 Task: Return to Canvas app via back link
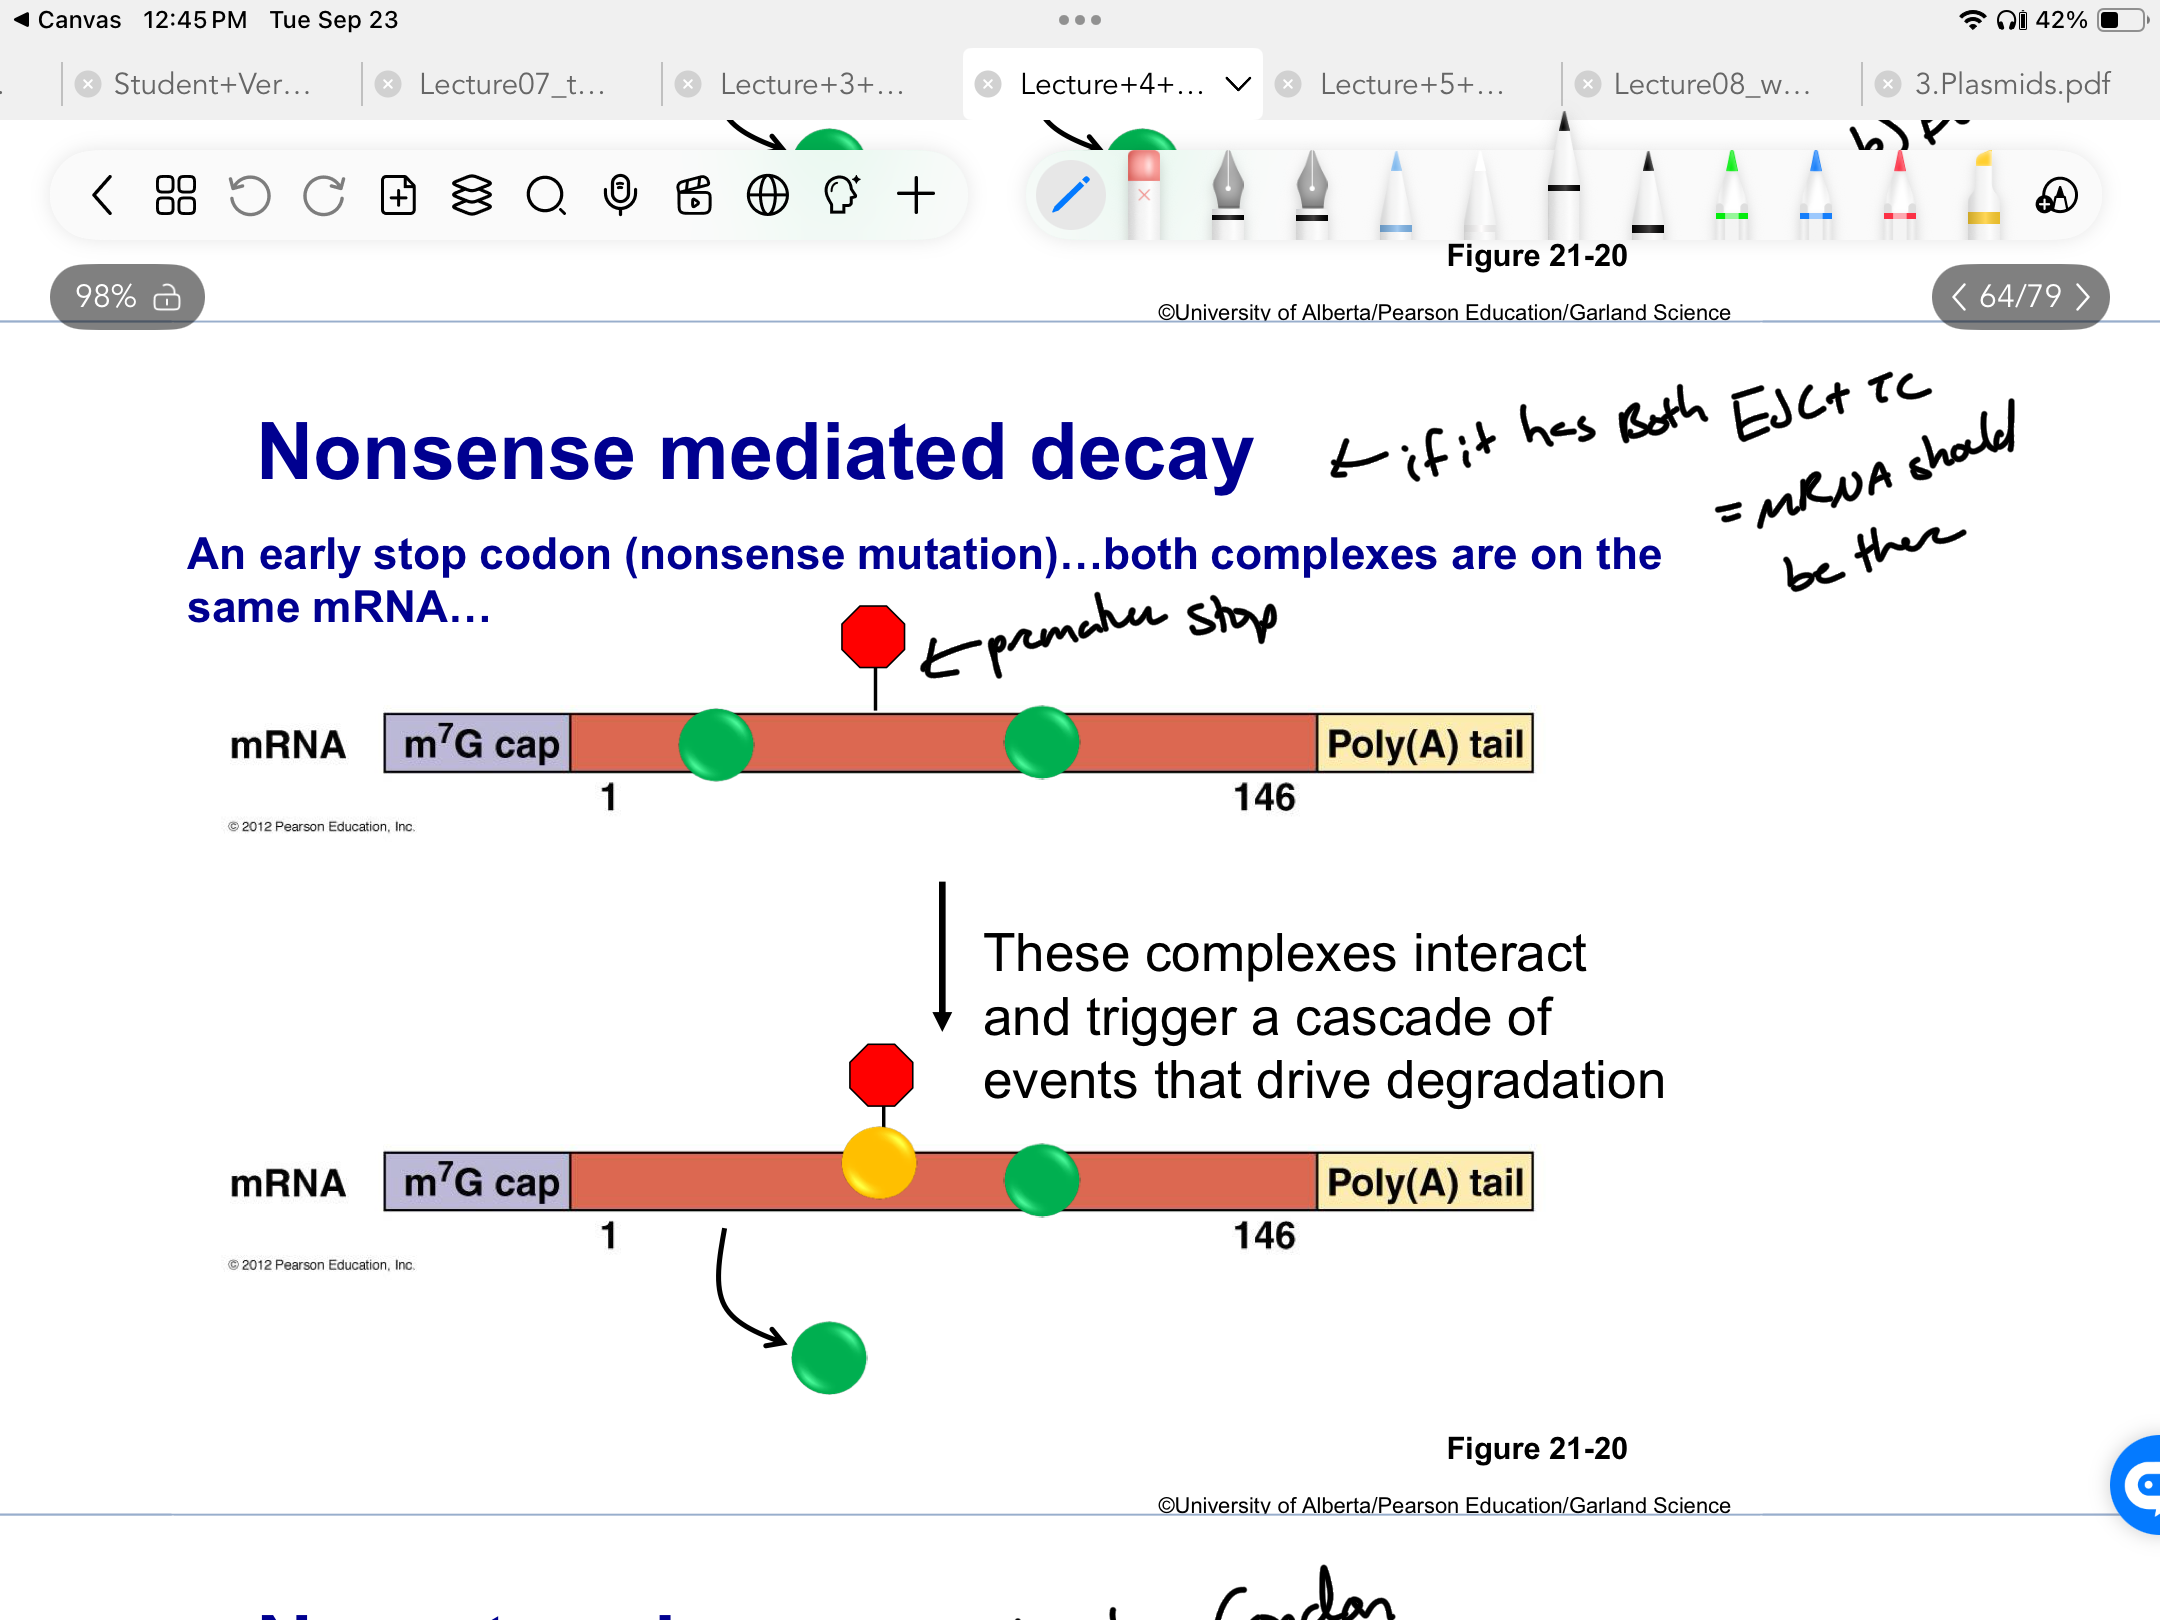(66, 20)
